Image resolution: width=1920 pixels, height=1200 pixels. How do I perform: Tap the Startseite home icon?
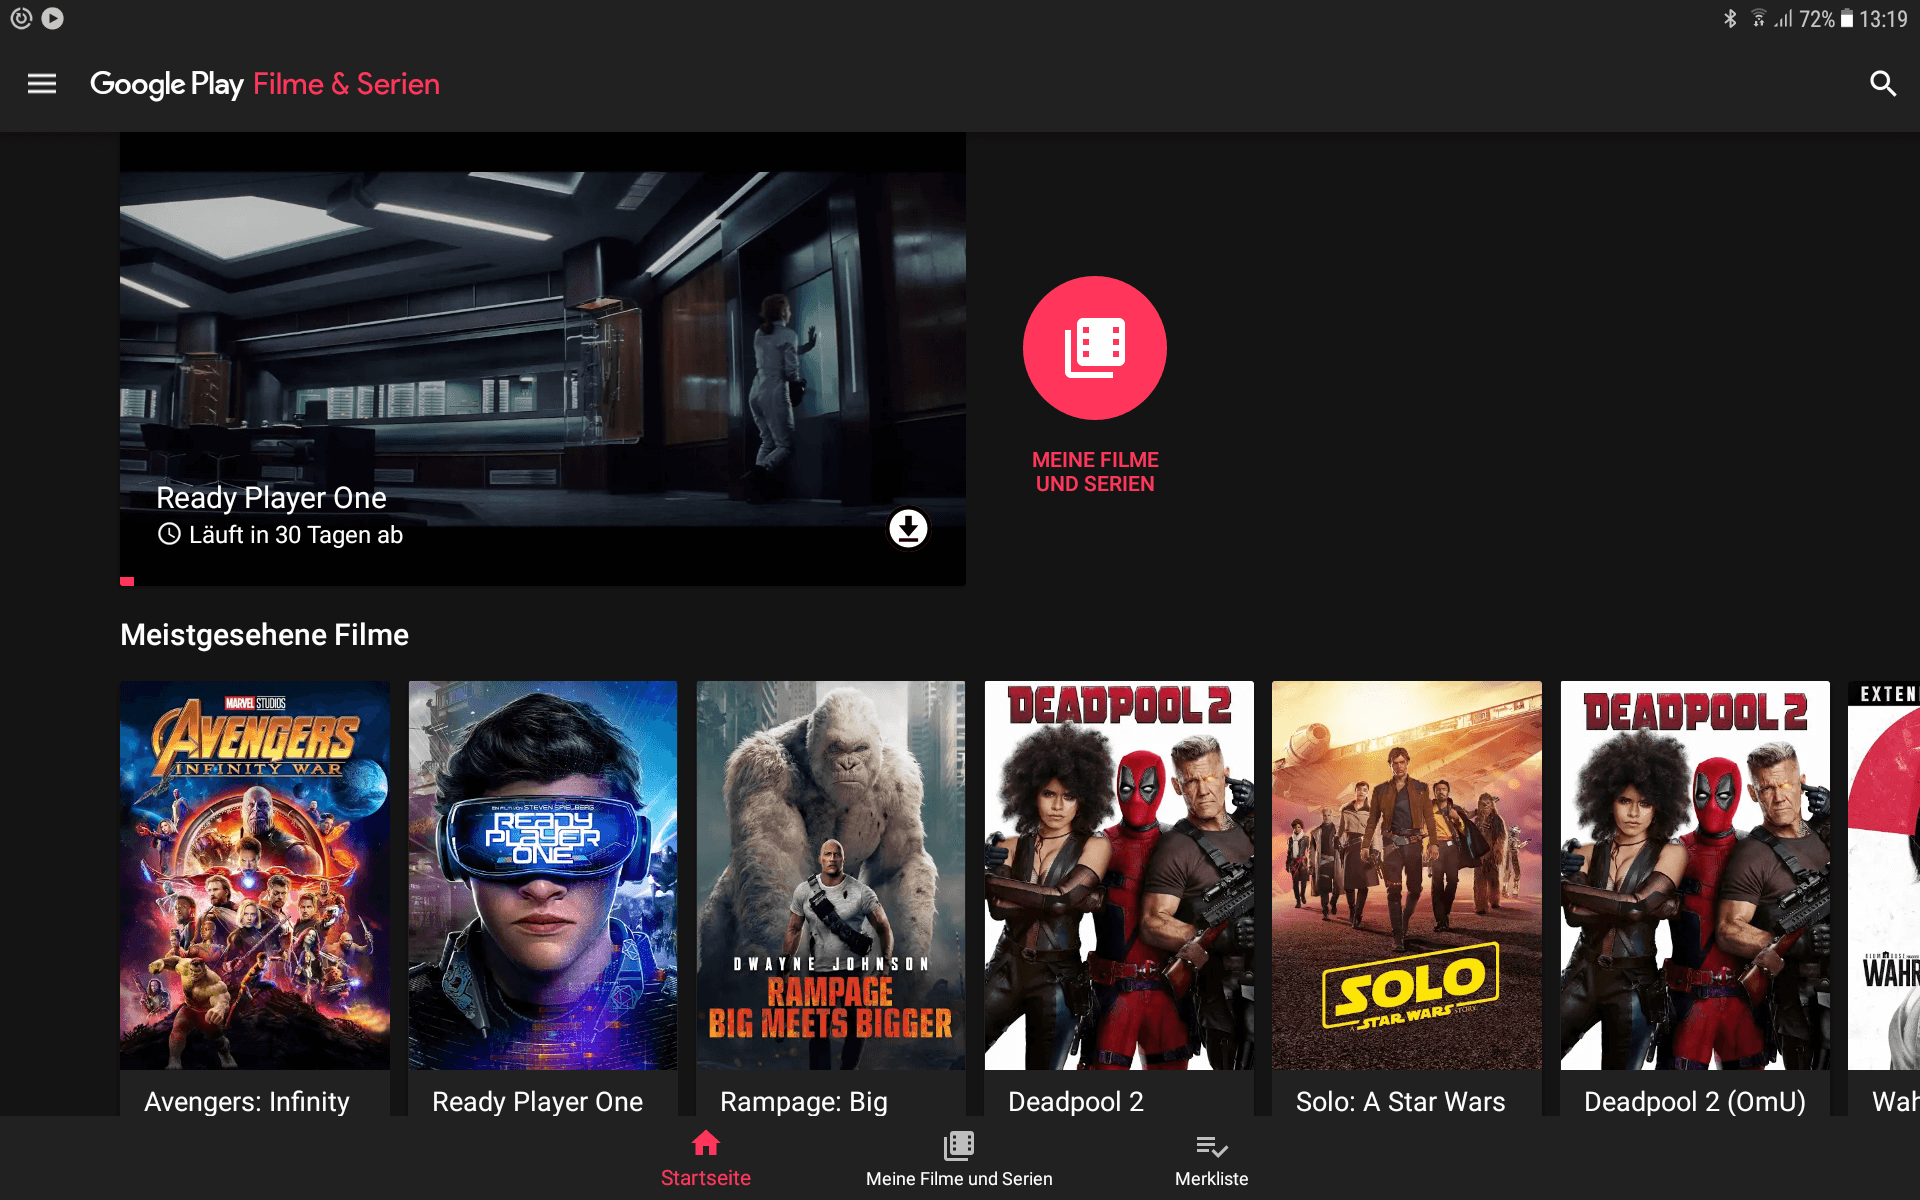[706, 1143]
